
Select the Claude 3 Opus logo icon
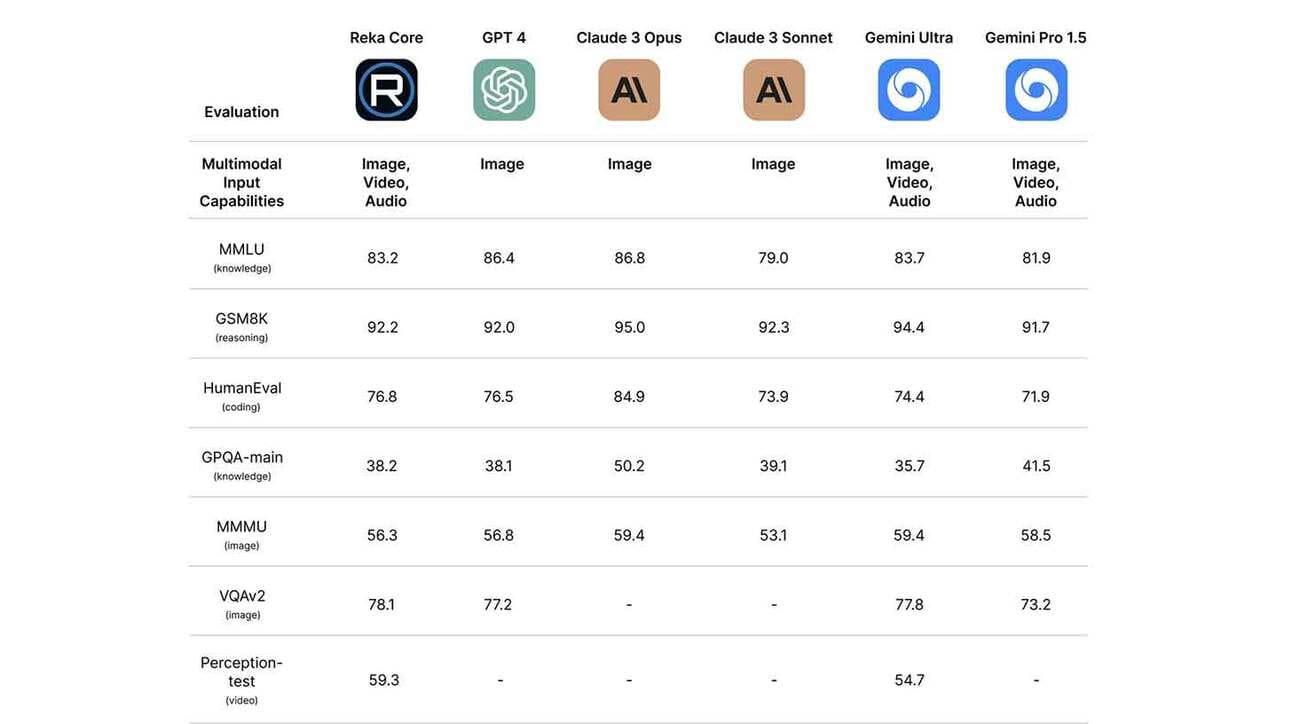click(x=629, y=90)
